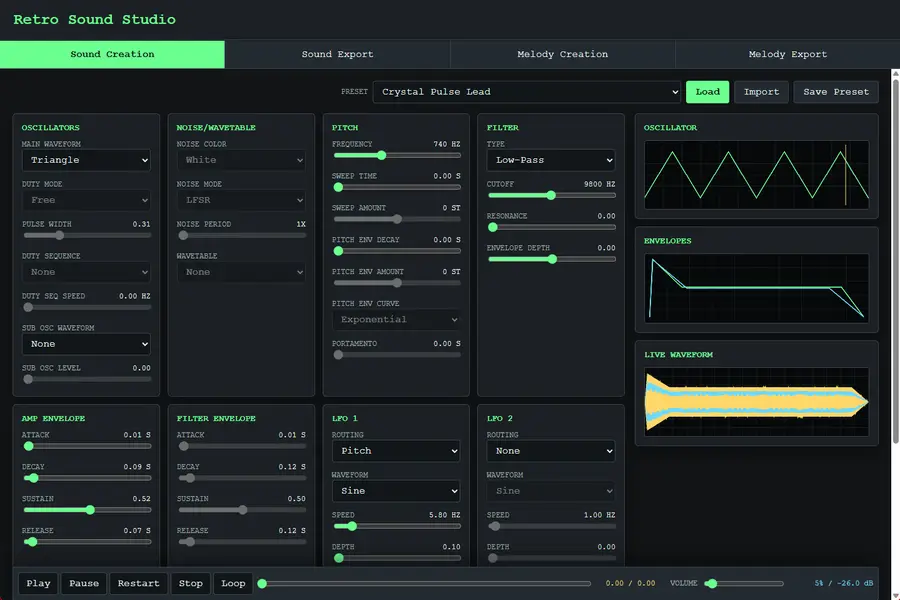Restart playback from the beginning
This screenshot has width=900, height=600.
click(138, 583)
